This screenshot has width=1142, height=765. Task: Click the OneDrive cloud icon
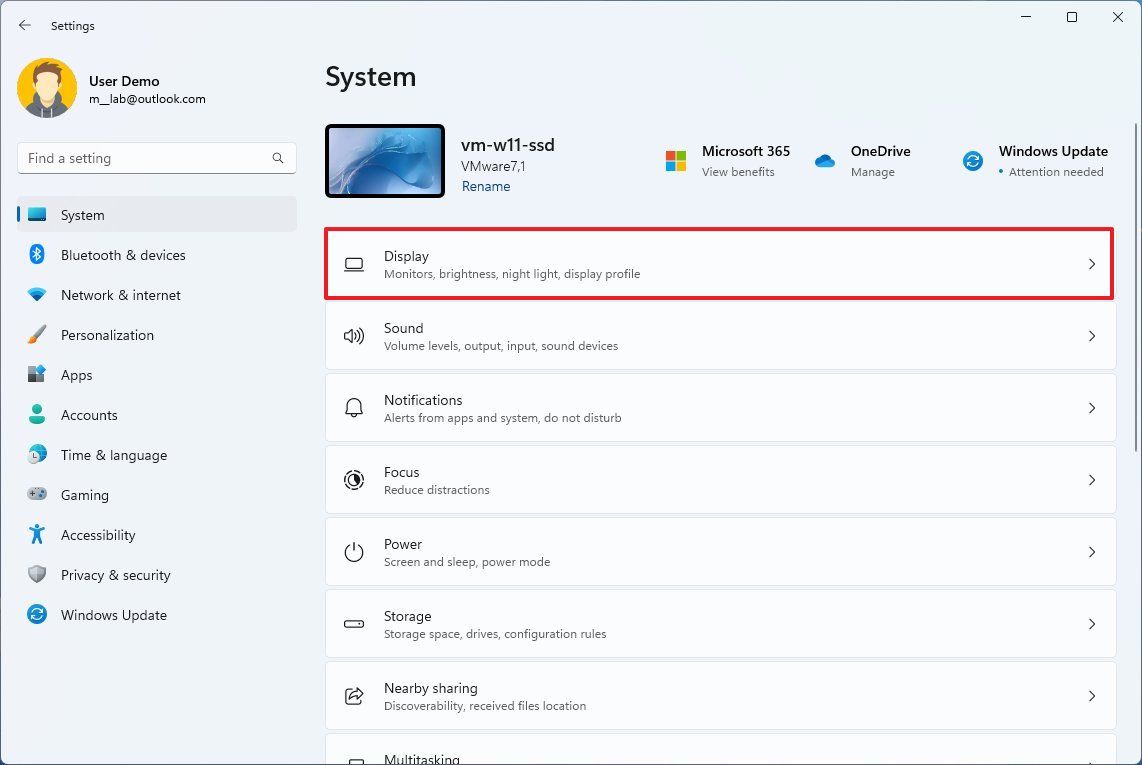(825, 161)
